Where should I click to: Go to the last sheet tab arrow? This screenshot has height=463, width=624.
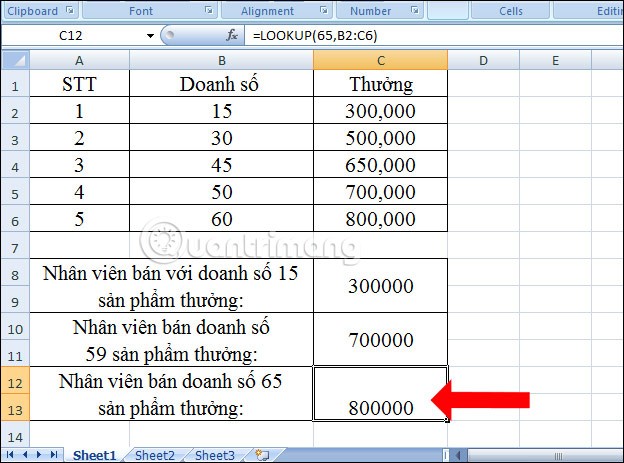54,455
